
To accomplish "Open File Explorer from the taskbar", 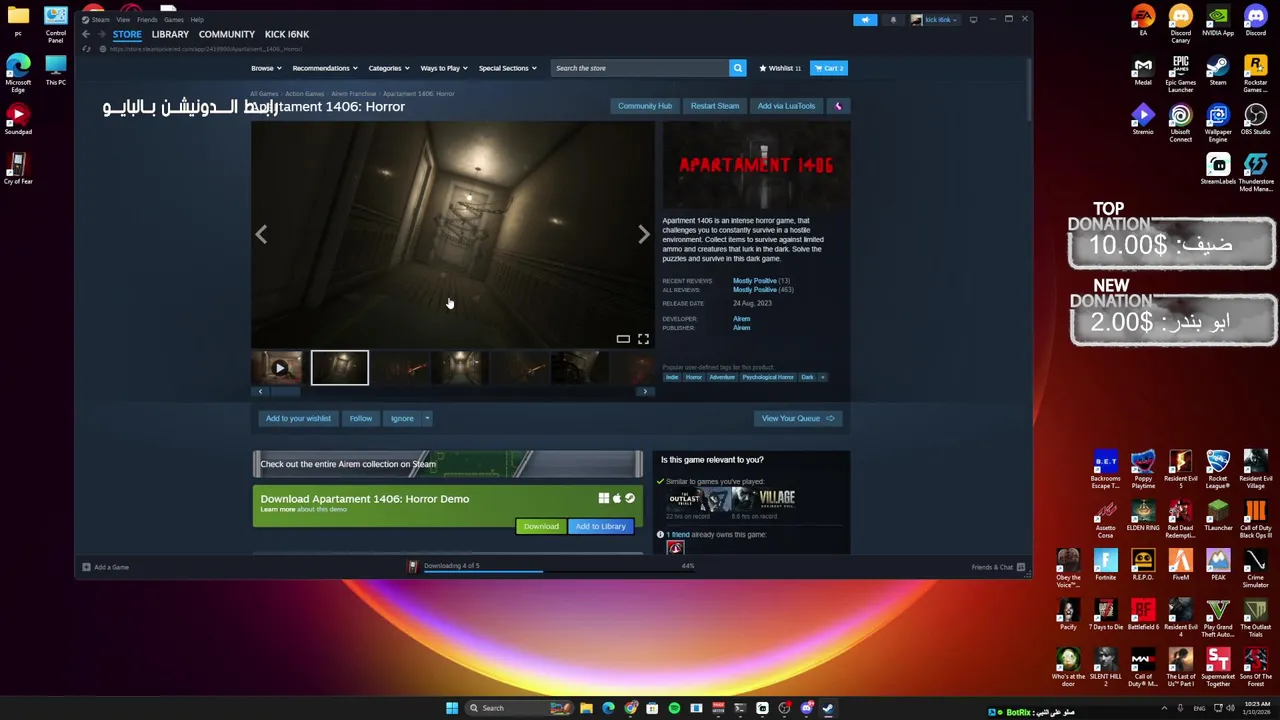I will (x=586, y=708).
